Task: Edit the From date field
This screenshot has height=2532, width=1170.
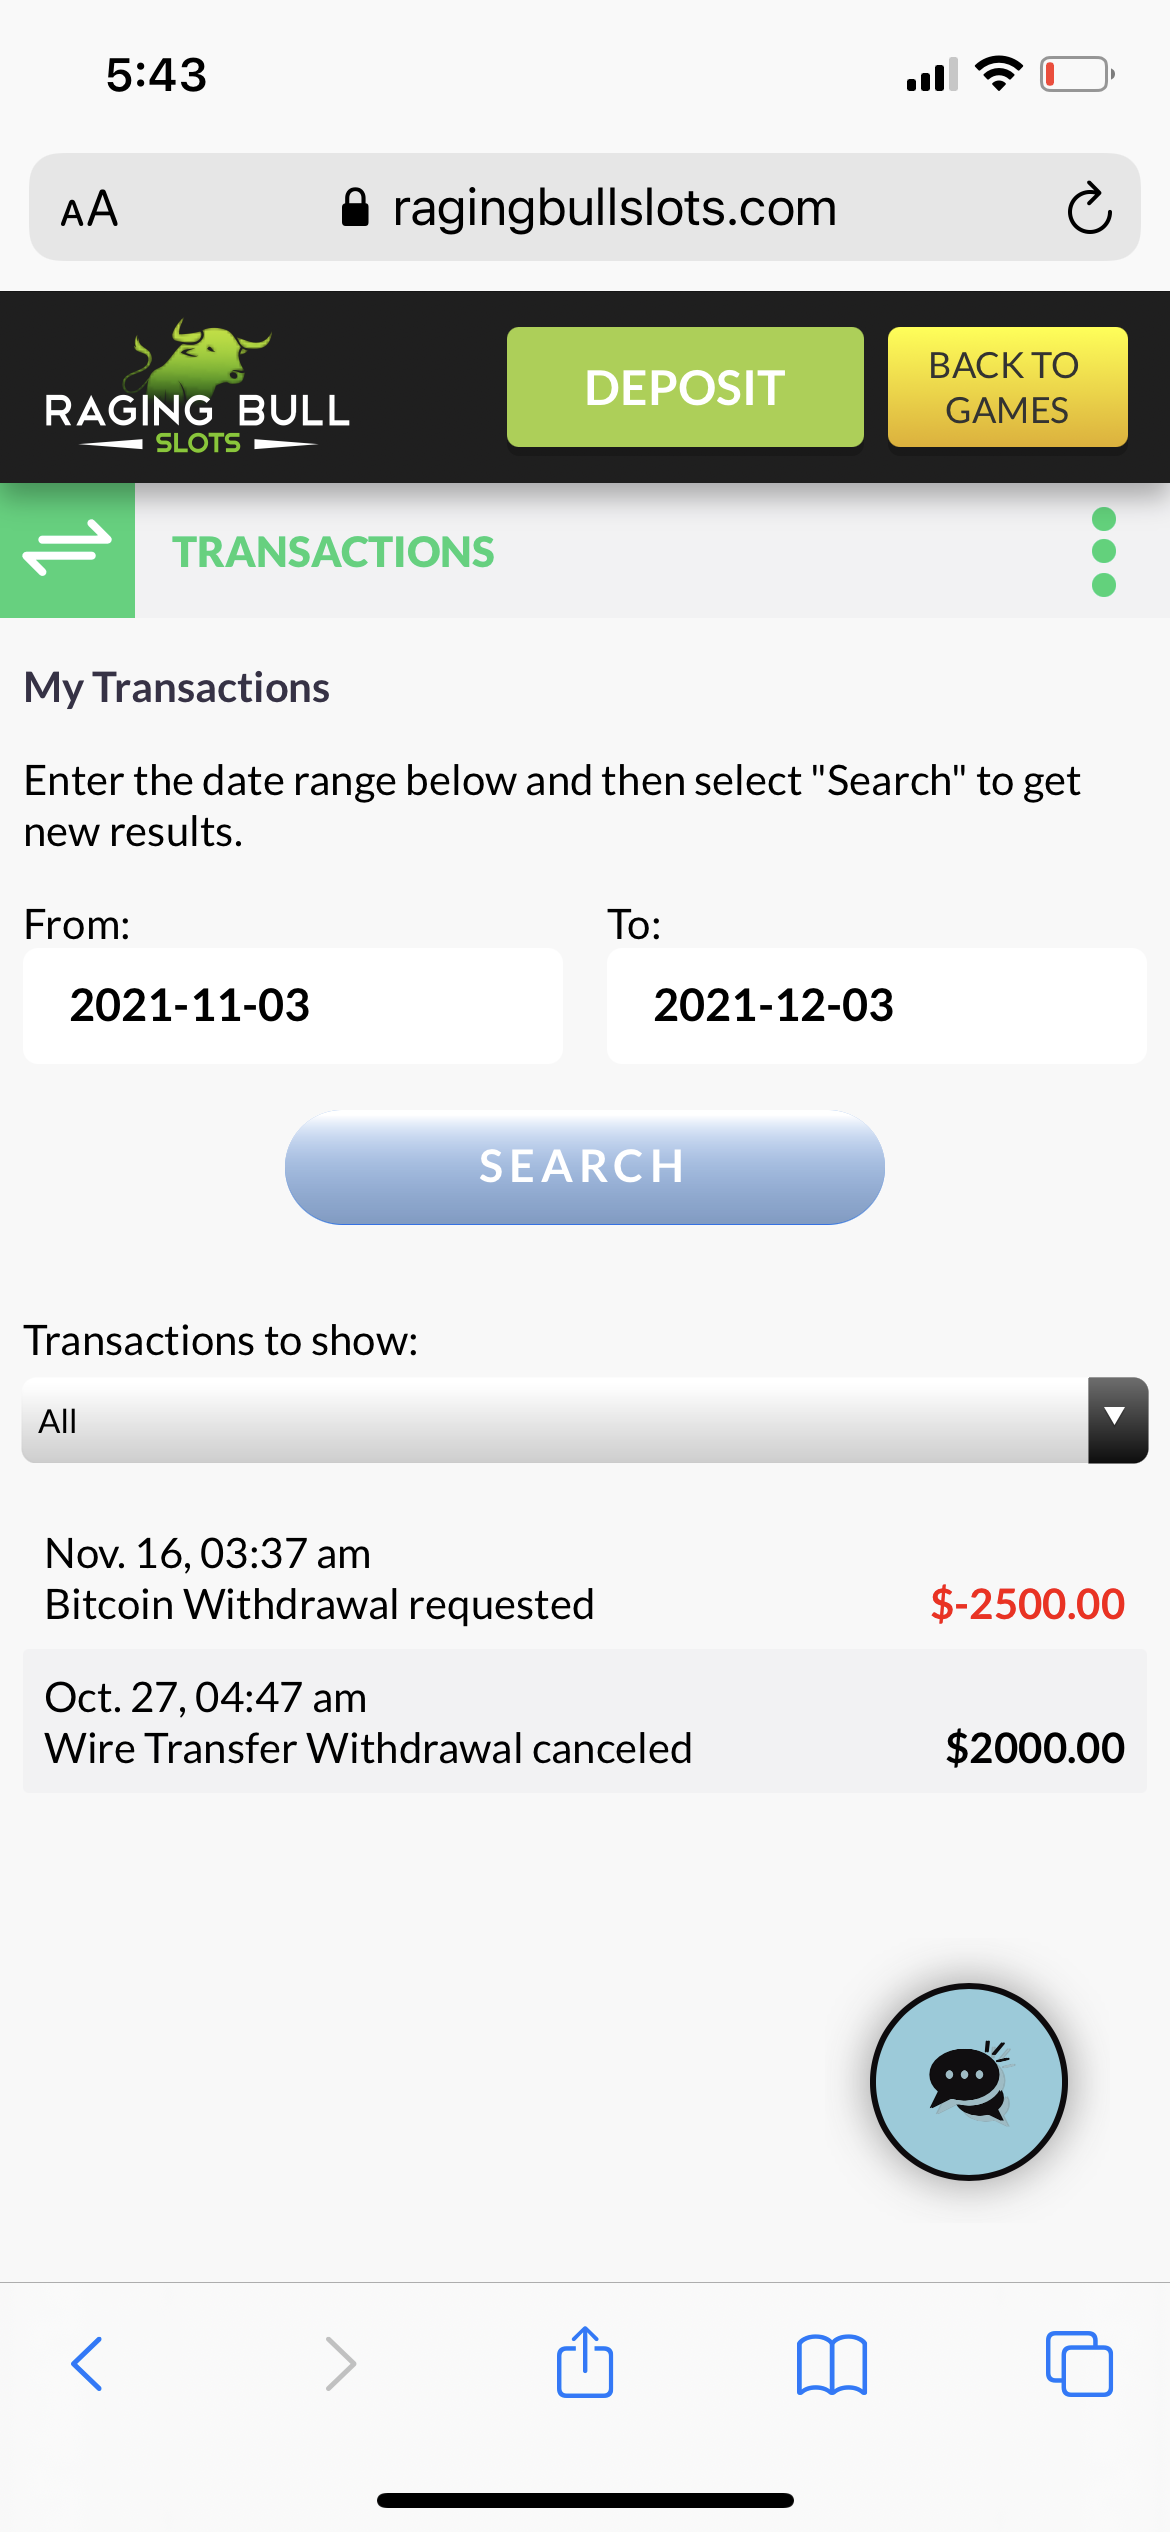Action: (x=292, y=1005)
